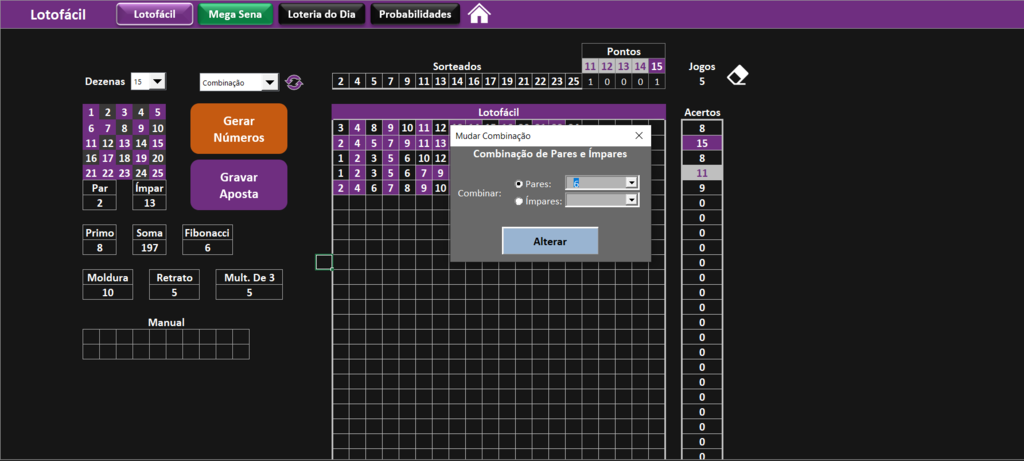
Task: Select the Pares radio option
Action: tap(520, 184)
